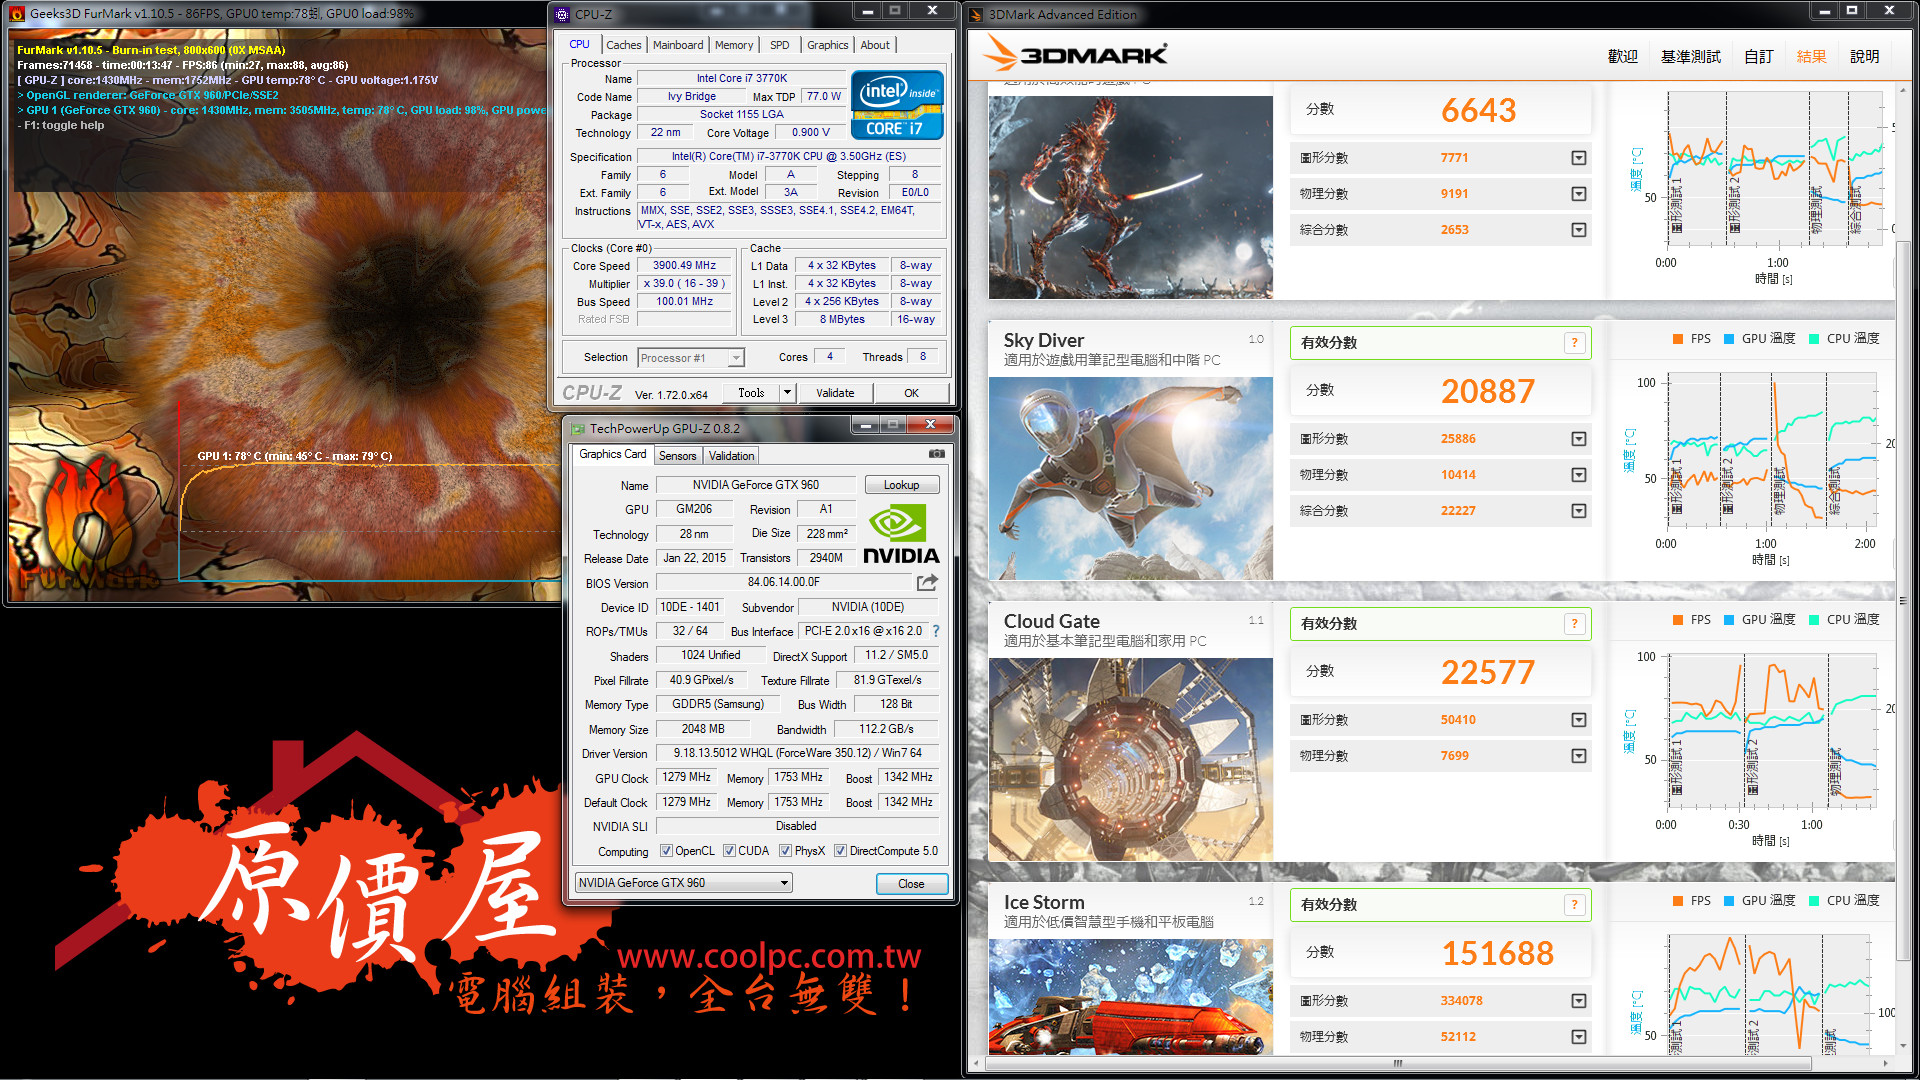This screenshot has height=1080, width=1920.
Task: Click the 3DMark title bar app icon
Action: pos(976,14)
